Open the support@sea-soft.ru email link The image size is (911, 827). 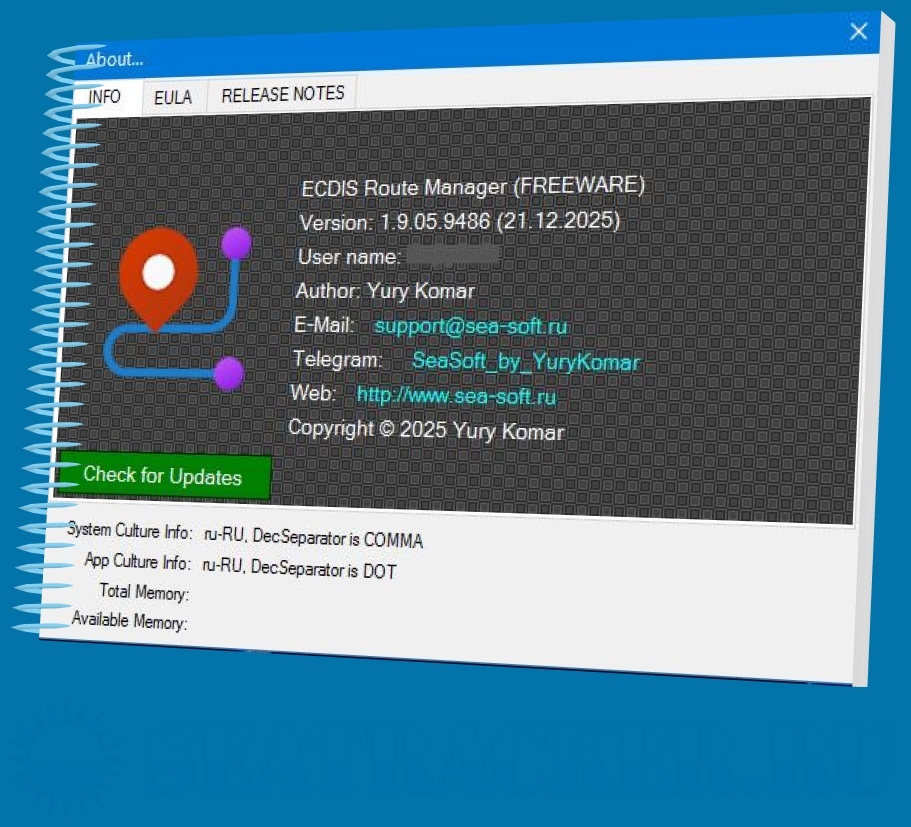[471, 326]
